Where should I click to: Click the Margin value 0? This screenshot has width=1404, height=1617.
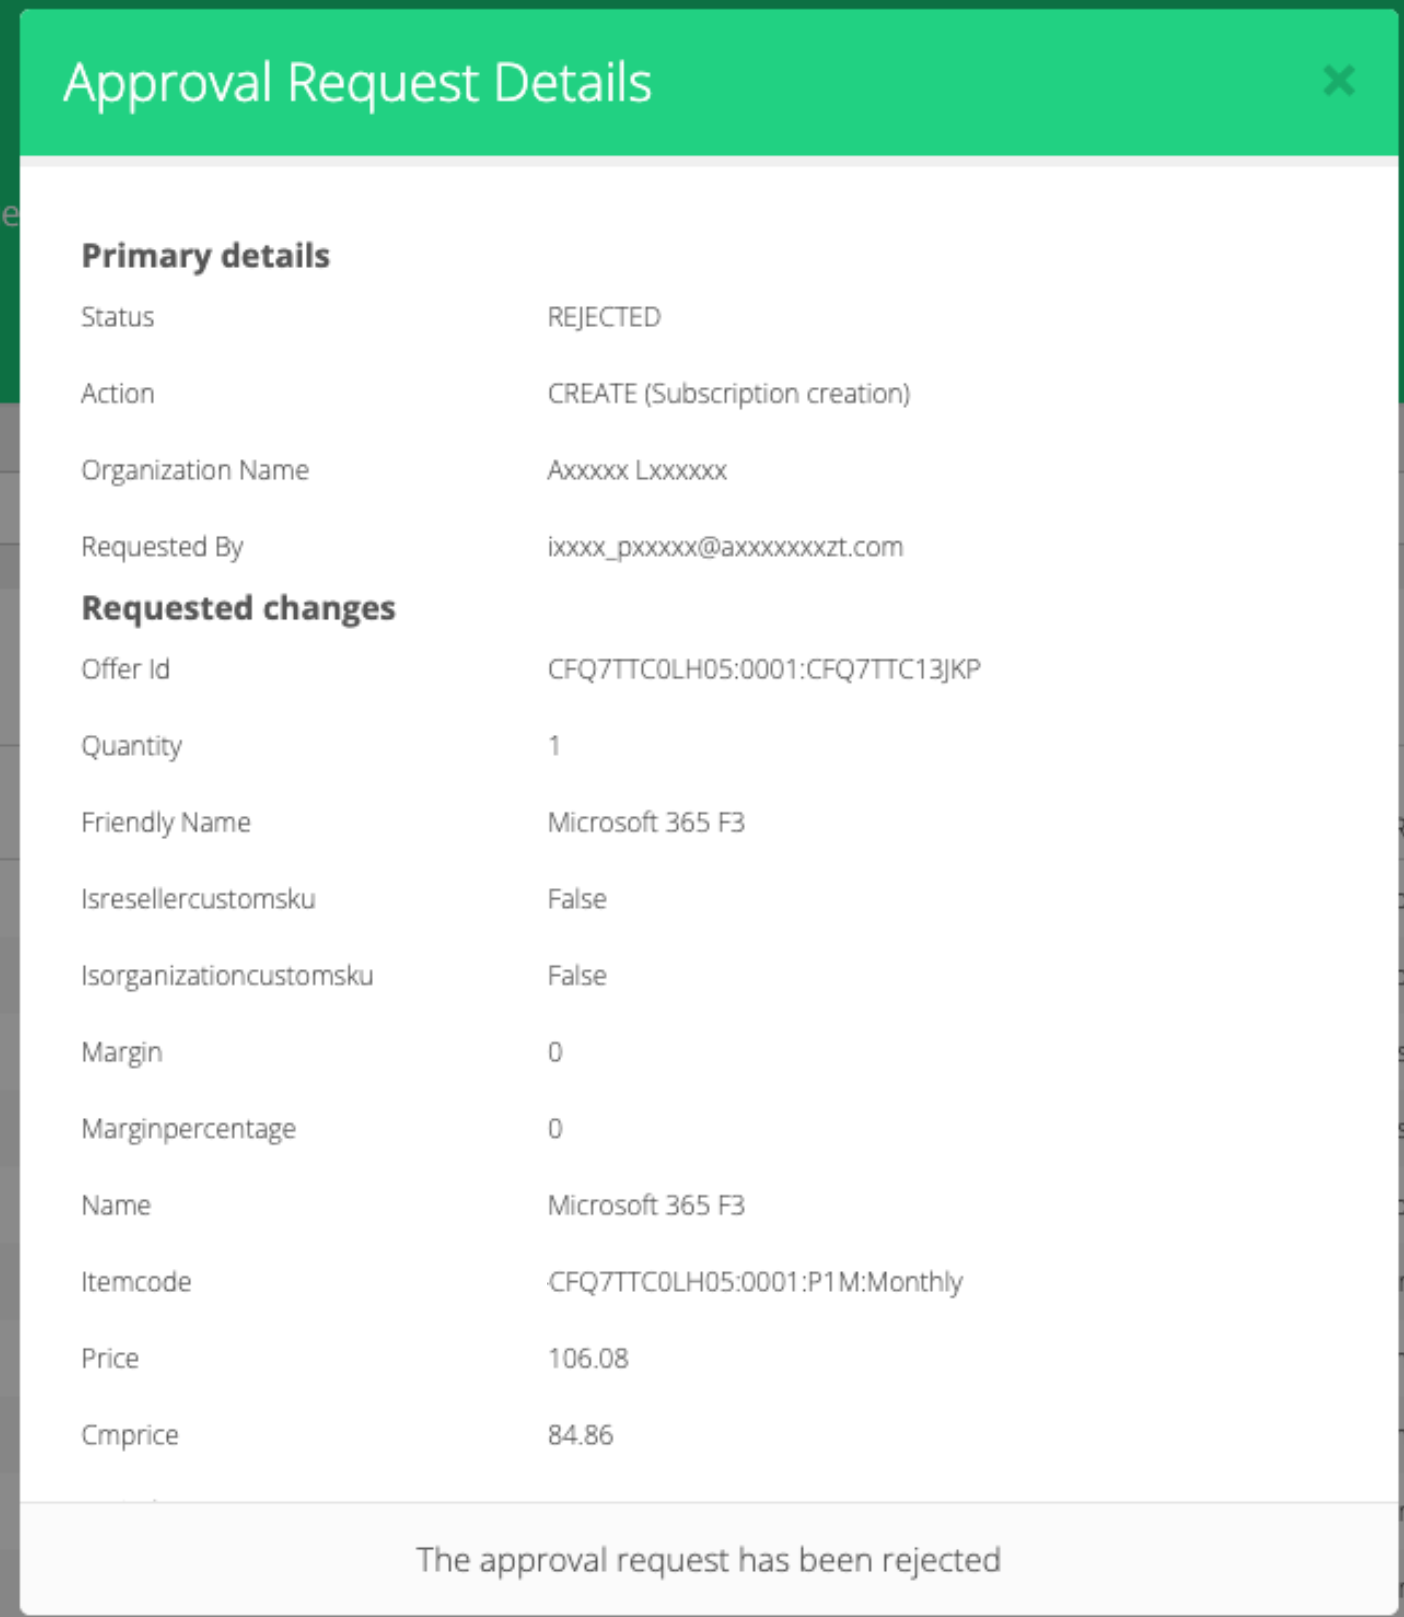555,1052
